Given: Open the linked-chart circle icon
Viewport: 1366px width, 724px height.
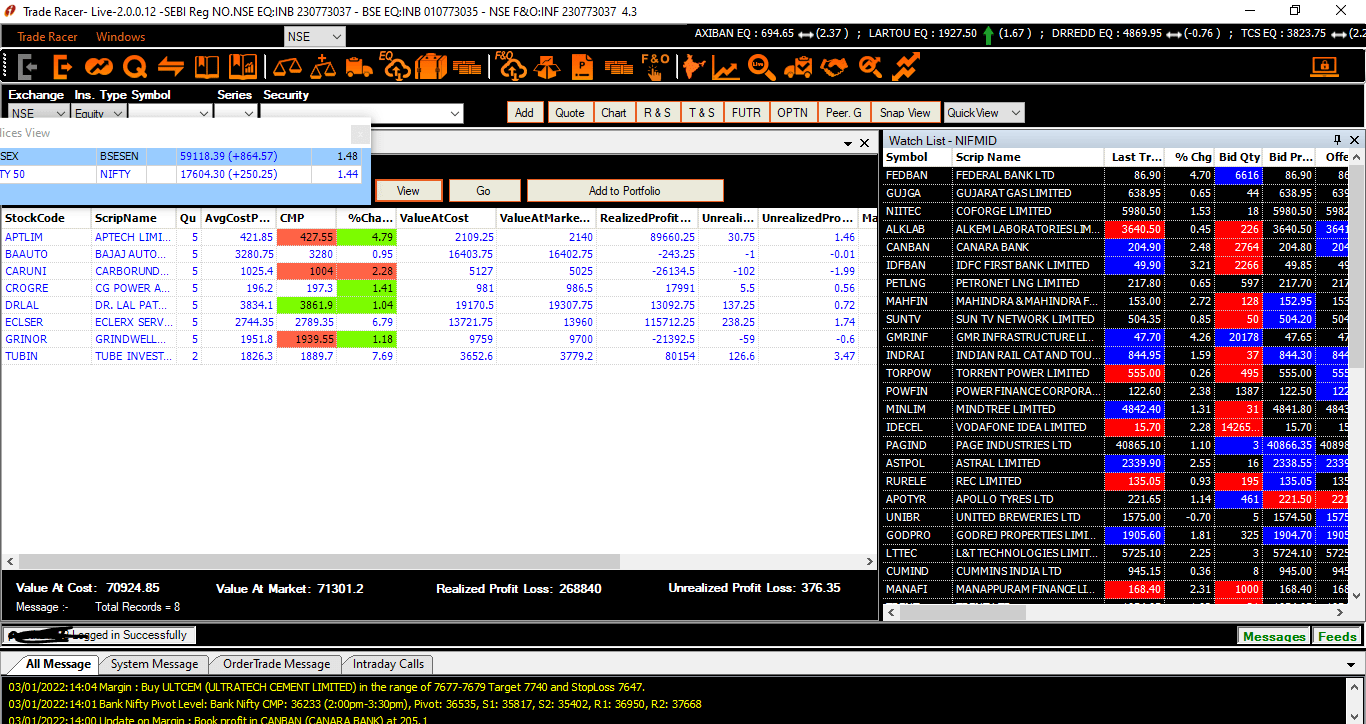Looking at the screenshot, I should (x=98, y=67).
